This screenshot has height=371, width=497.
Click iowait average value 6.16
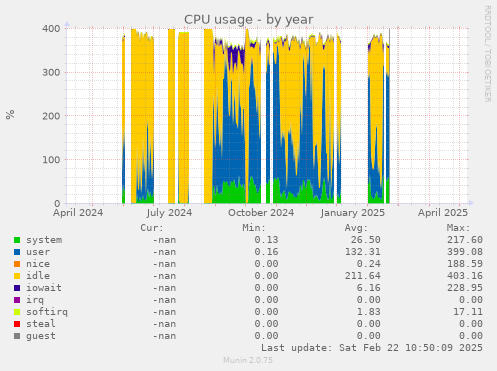tap(369, 288)
